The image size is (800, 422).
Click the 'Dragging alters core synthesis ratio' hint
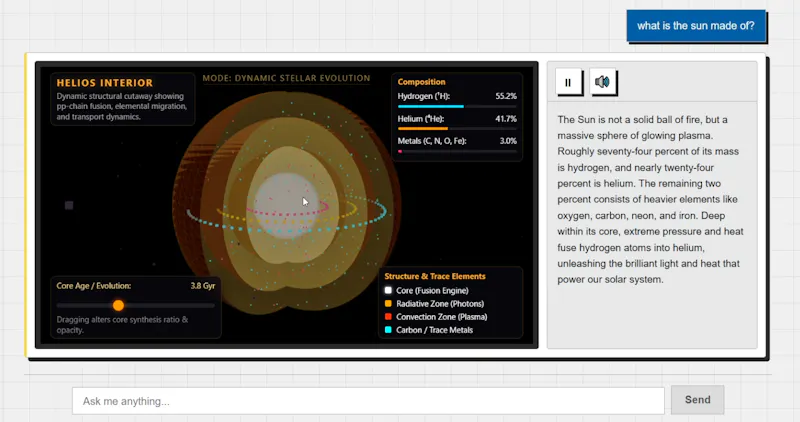click(x=122, y=325)
